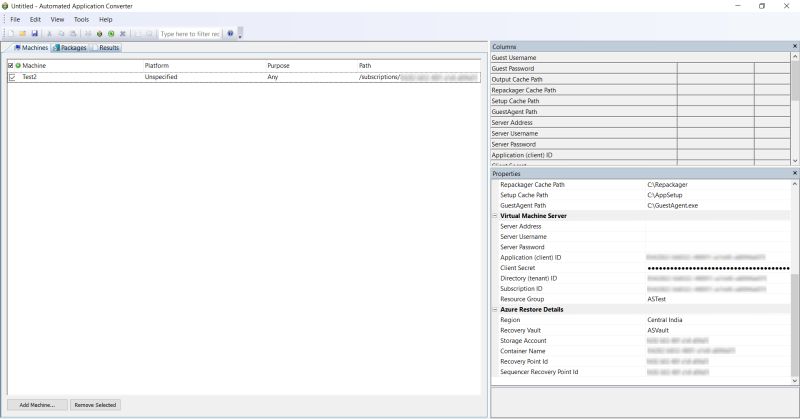Image resolution: width=800 pixels, height=419 pixels.
Task: Click the Client Secret masked value field
Action: tap(718, 268)
